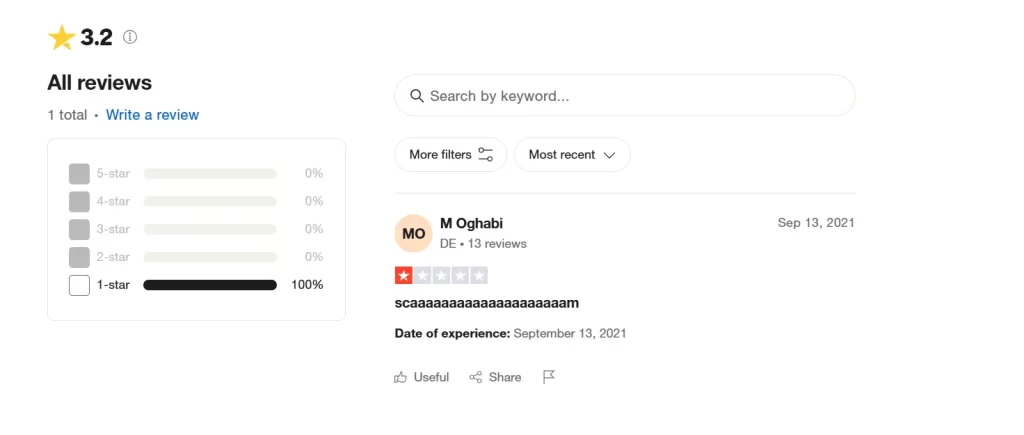Toggle the 5-star filter checkbox

[79, 174]
